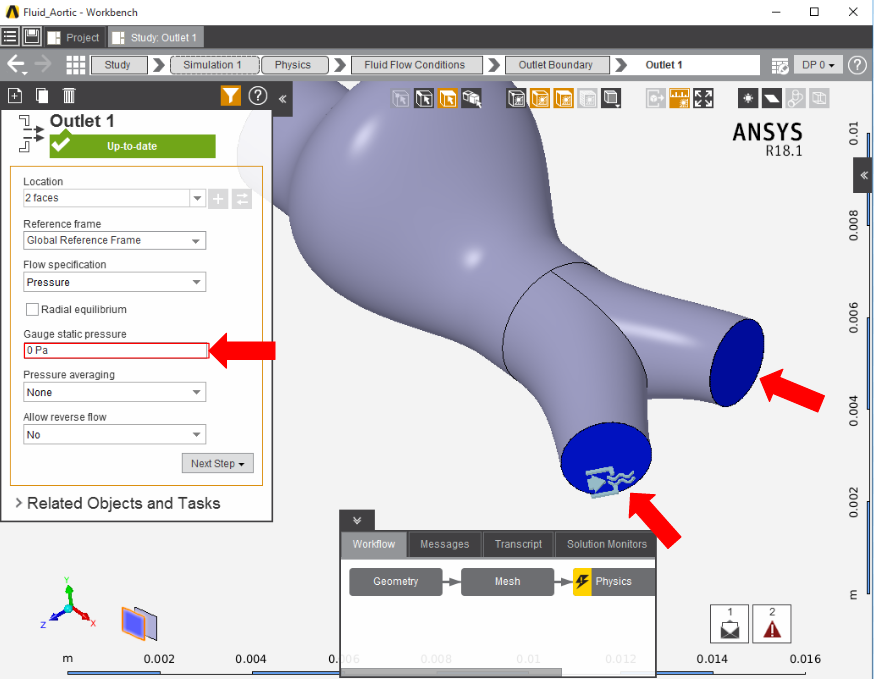Click the Physics workflow step

[x=614, y=581]
